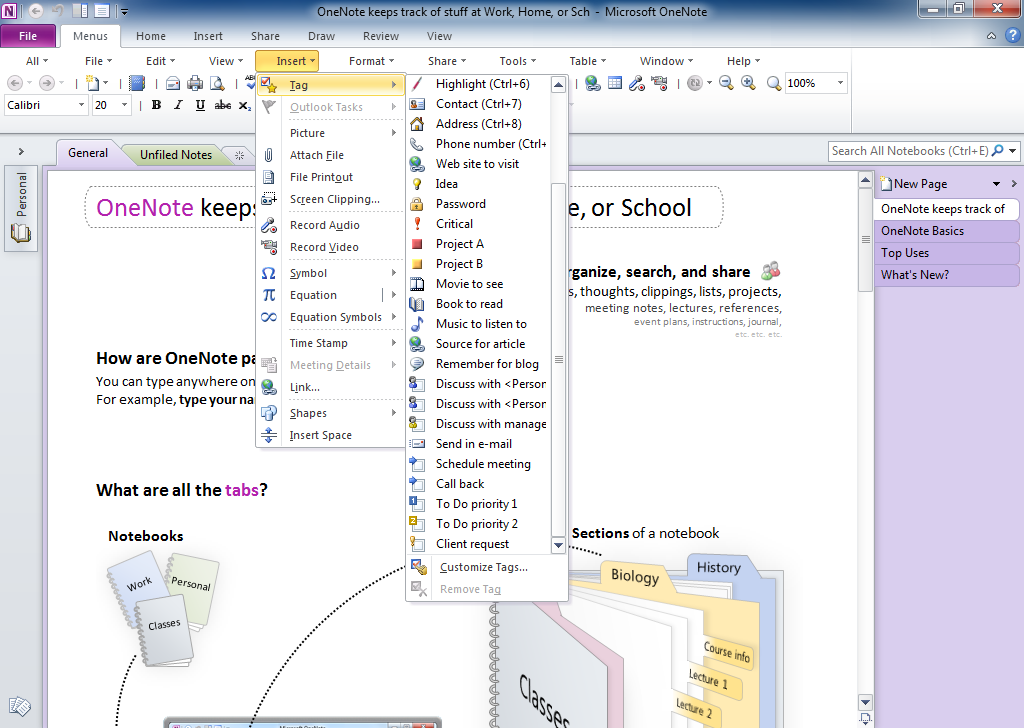Click the purple File button
Screen dimensions: 1024x728
(28, 36)
